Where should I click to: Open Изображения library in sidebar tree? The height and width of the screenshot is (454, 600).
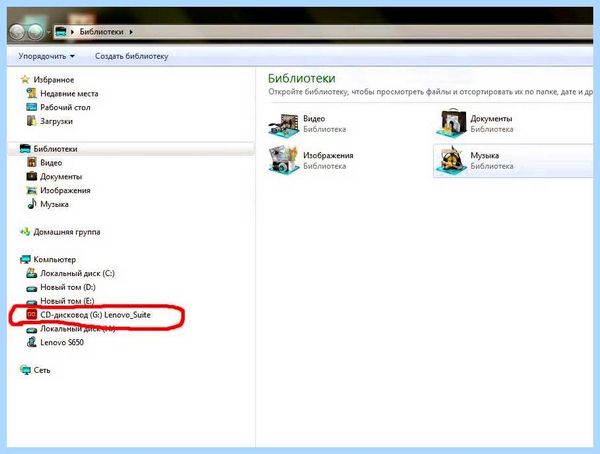pos(65,190)
